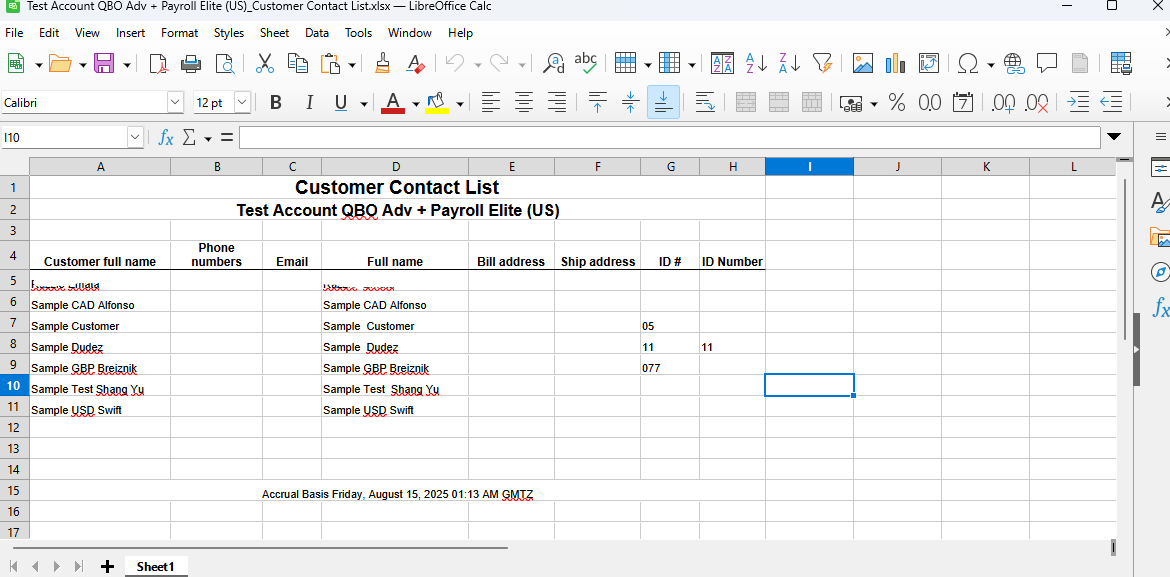Format as percent with % icon
The width and height of the screenshot is (1170, 577).
(x=897, y=102)
